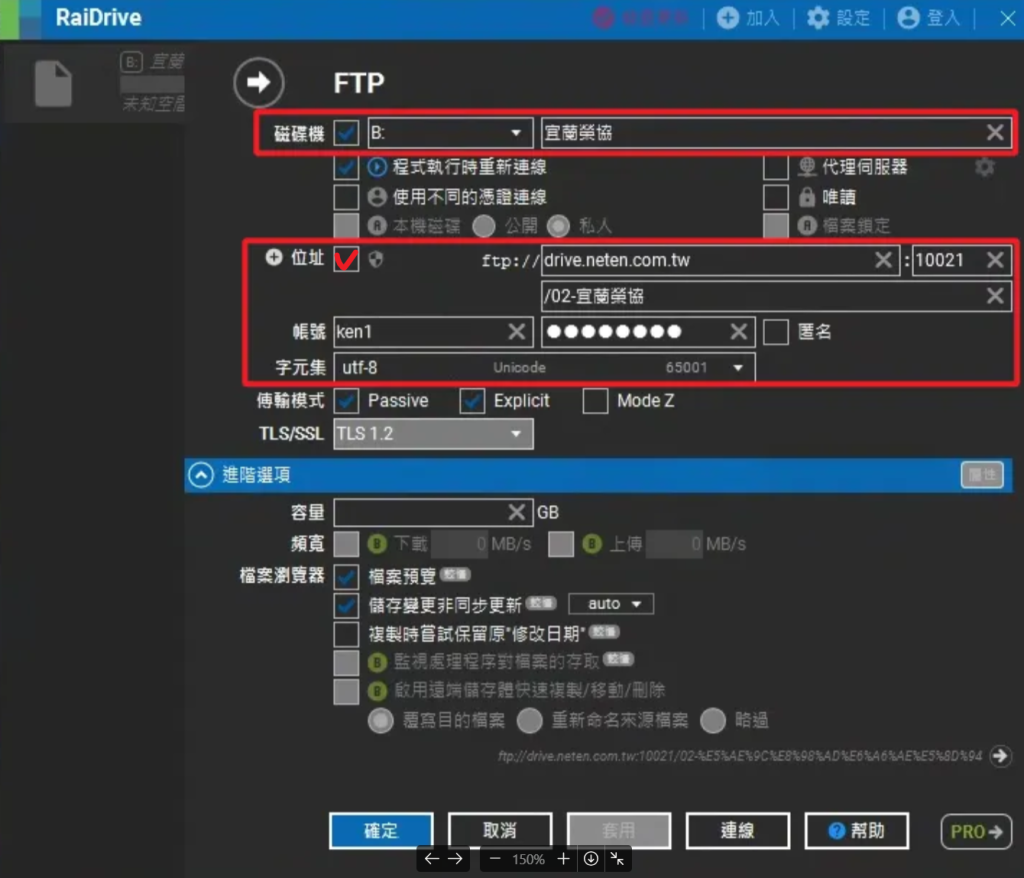This screenshot has width=1024, height=878.
Task: Clear the drive.neten.com.tw address field
Action: [x=884, y=260]
